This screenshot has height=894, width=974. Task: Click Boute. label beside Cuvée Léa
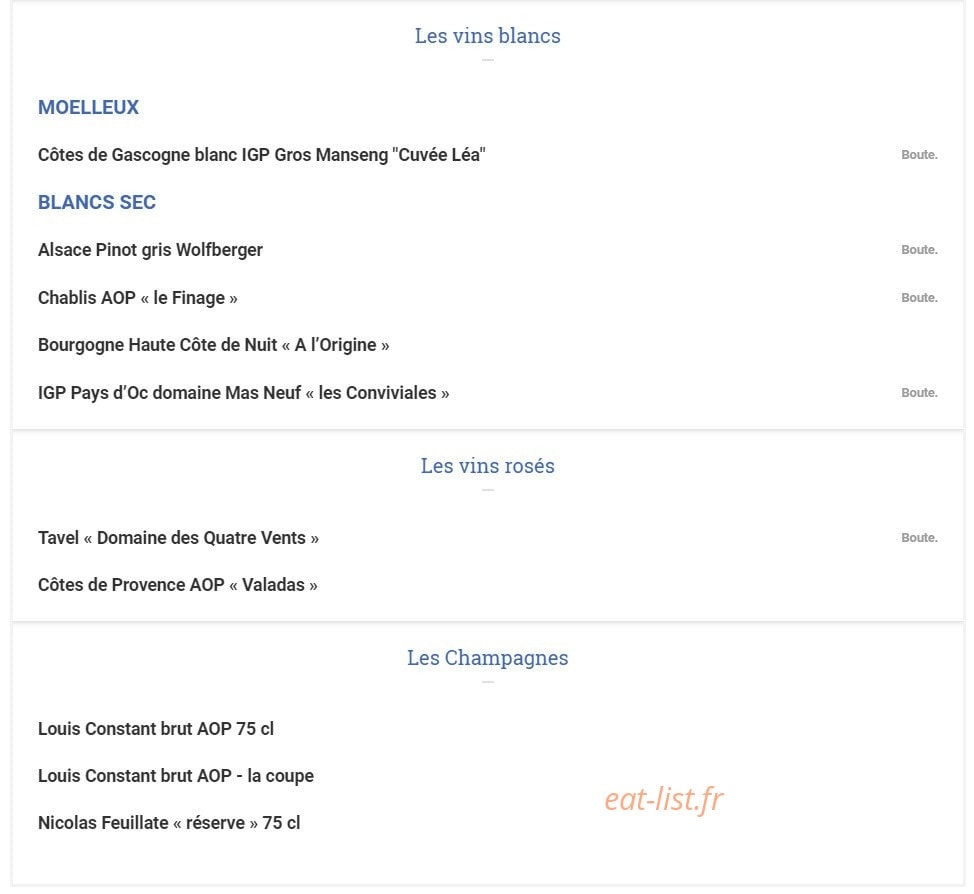point(919,155)
